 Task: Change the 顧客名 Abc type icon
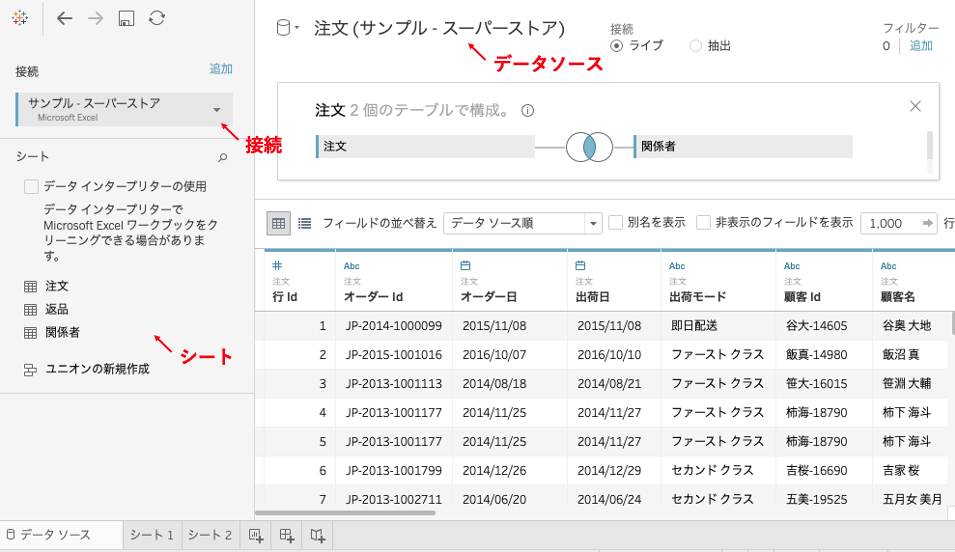tap(889, 266)
